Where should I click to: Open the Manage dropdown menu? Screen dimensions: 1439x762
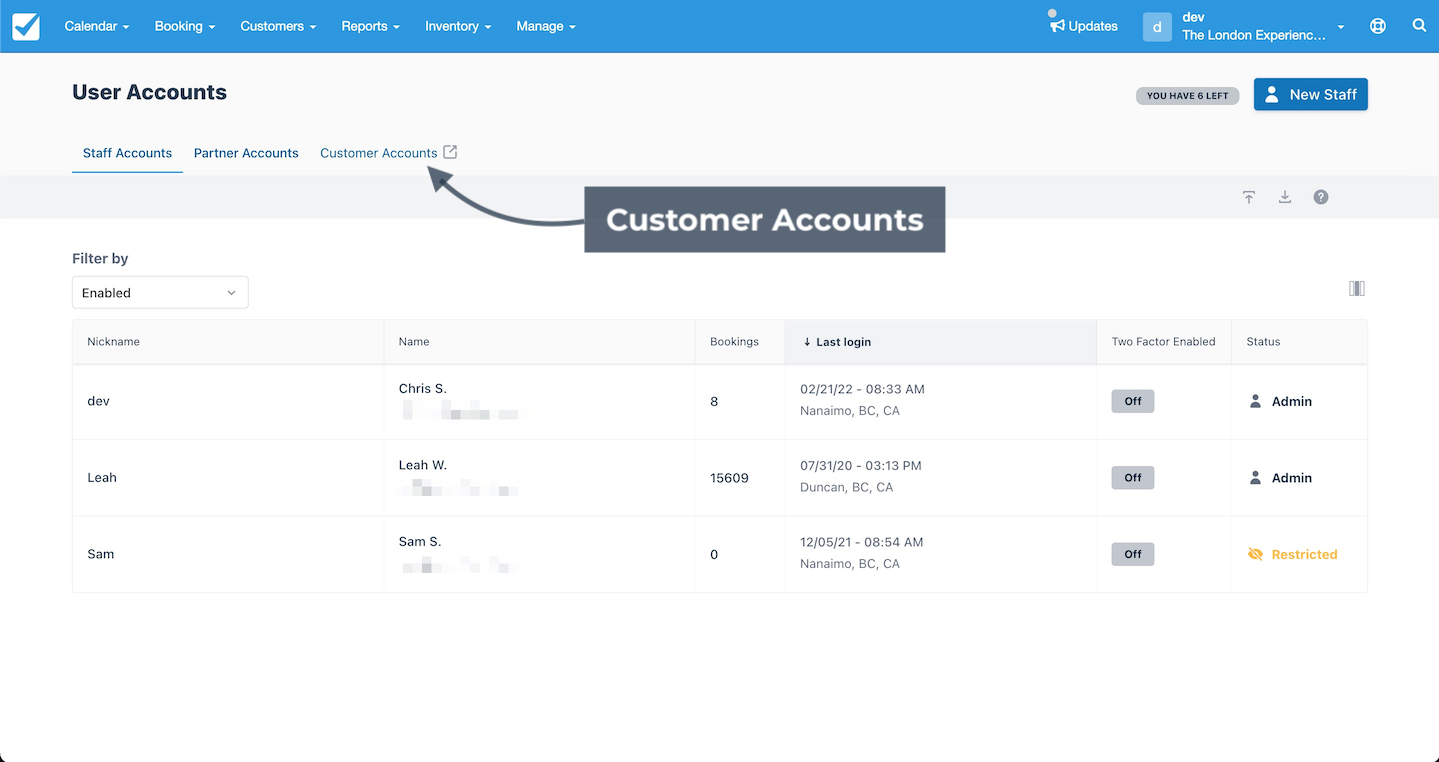[546, 26]
